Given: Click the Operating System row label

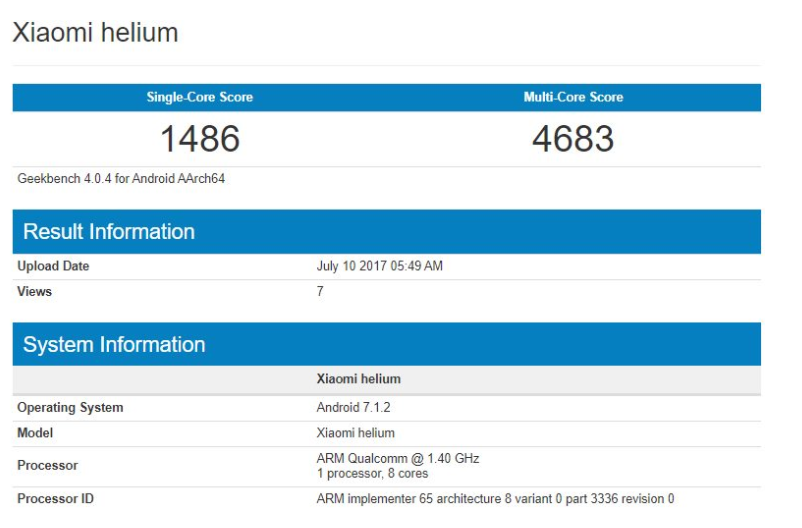Looking at the screenshot, I should (x=70, y=407).
